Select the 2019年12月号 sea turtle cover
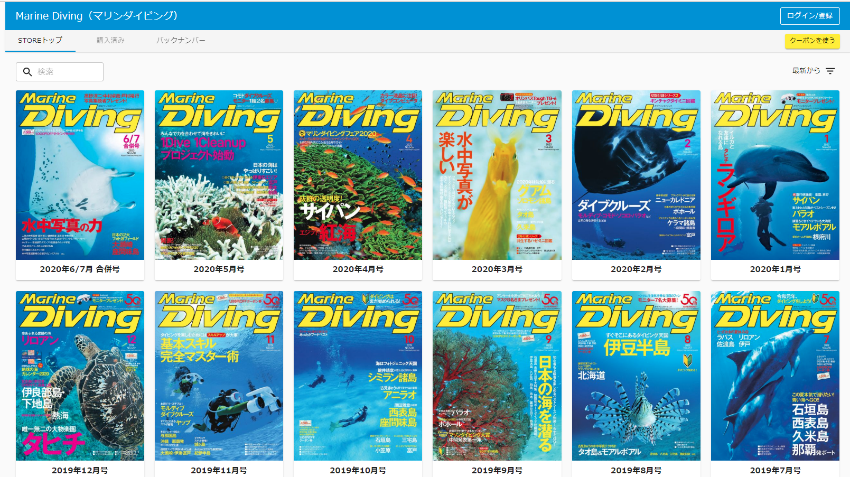Image resolution: width=850 pixels, height=477 pixels. [x=80, y=376]
